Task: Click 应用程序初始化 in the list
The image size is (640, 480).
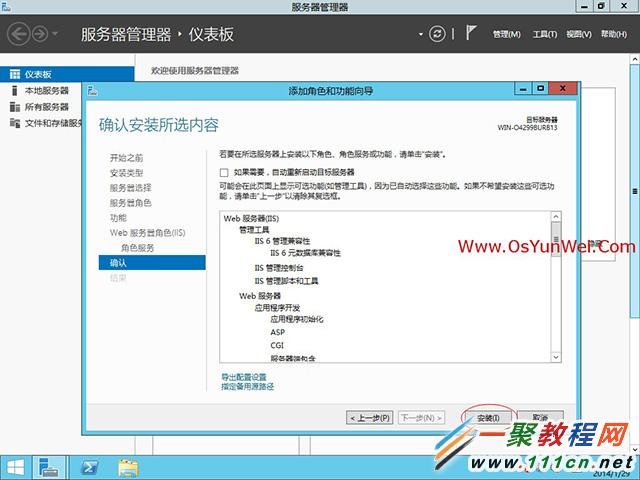Action: coord(297,319)
